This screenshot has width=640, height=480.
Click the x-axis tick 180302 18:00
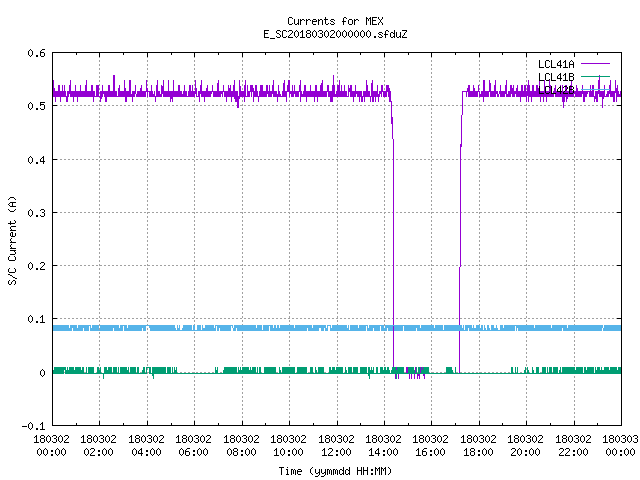click(x=478, y=445)
